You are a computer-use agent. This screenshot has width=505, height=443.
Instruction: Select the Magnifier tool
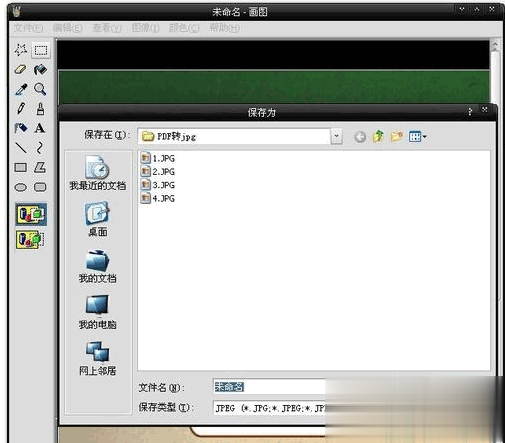point(40,89)
